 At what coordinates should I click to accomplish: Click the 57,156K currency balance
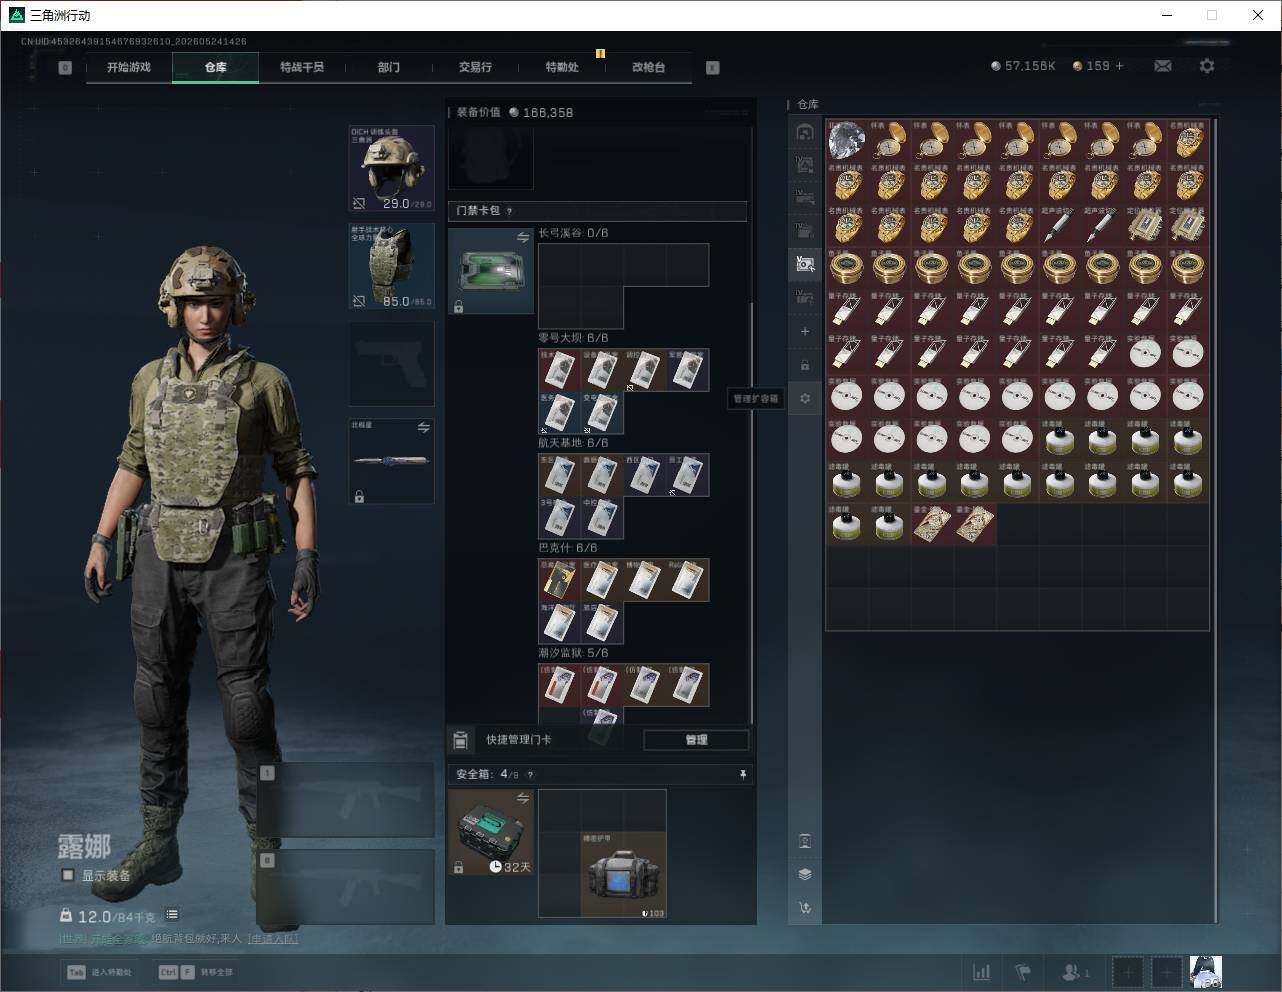tap(1023, 66)
